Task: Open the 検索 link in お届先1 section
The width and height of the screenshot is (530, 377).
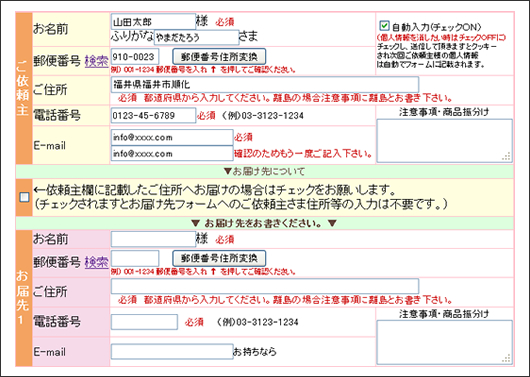Action: (x=96, y=262)
